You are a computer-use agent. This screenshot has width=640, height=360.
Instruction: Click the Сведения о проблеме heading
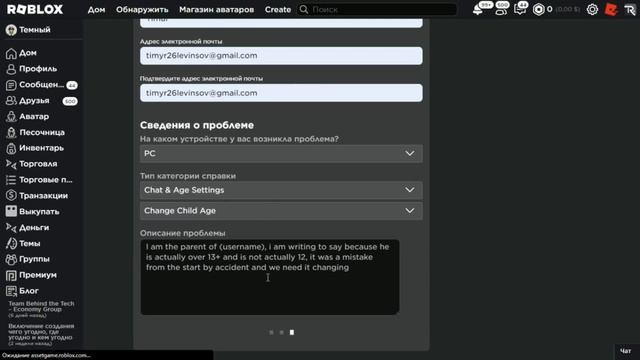[197, 125]
